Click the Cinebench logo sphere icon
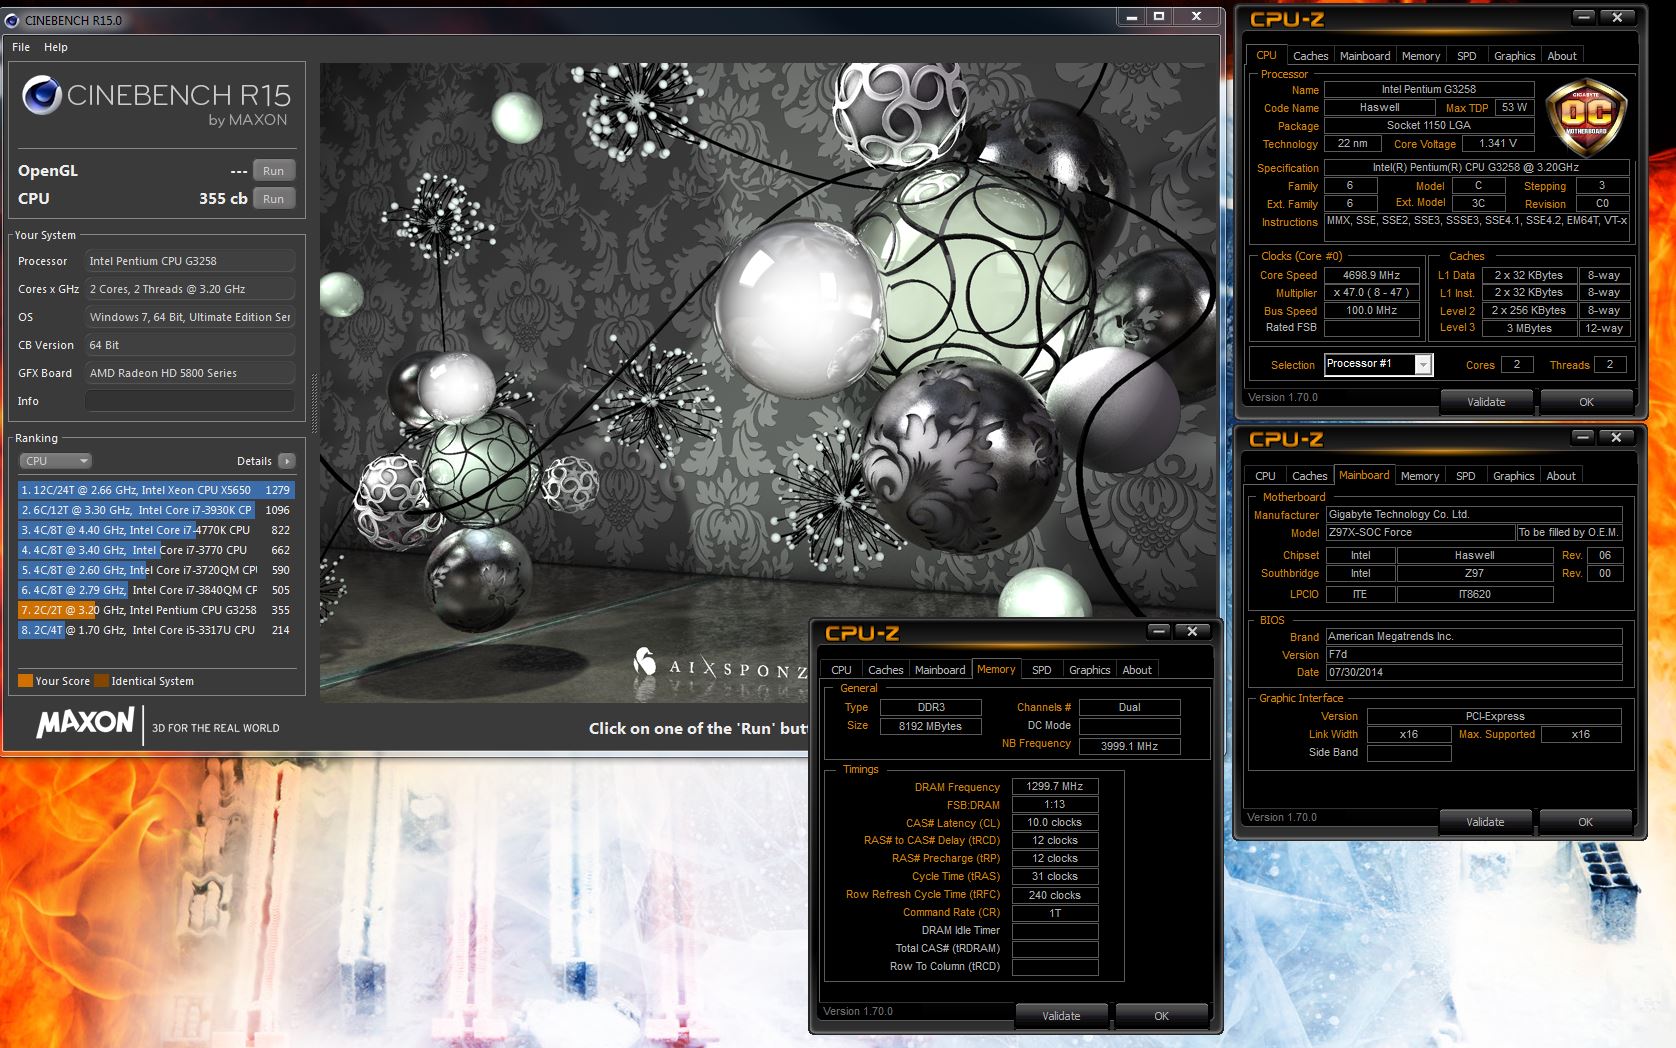 42,95
